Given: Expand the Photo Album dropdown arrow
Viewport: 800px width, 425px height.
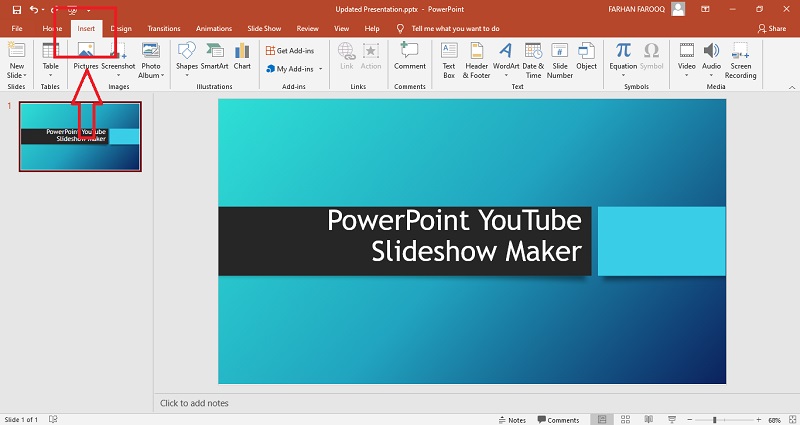Looking at the screenshot, I should (x=162, y=76).
